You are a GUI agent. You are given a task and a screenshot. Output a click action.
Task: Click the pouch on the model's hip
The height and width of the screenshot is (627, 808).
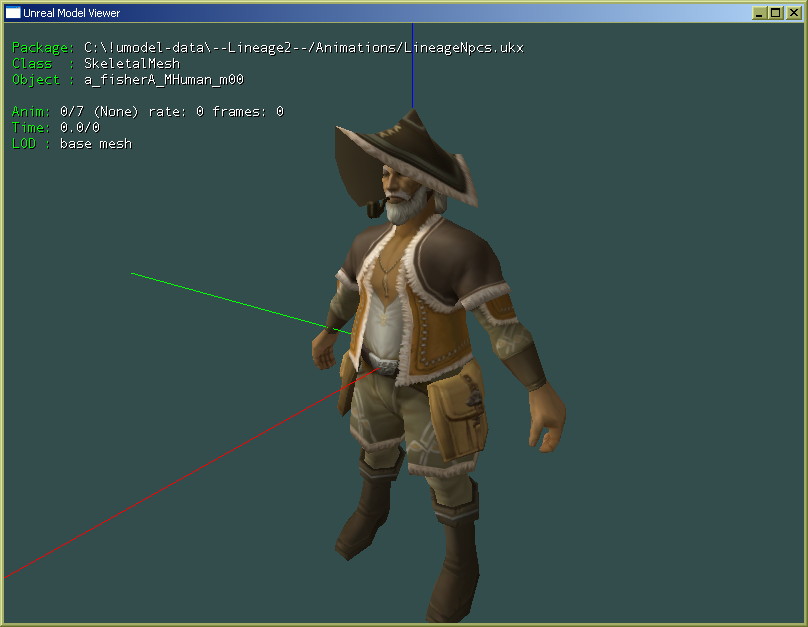point(458,416)
